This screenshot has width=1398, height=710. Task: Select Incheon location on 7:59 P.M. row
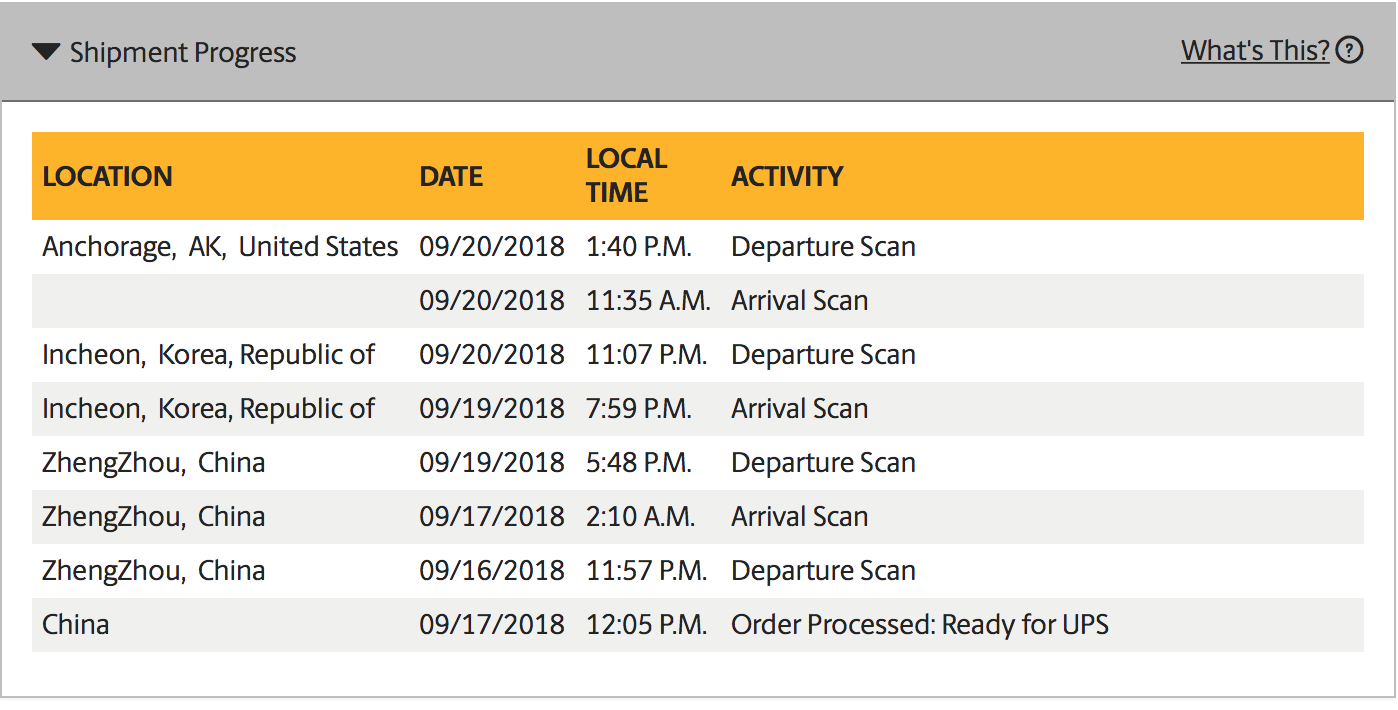pyautogui.click(x=208, y=409)
